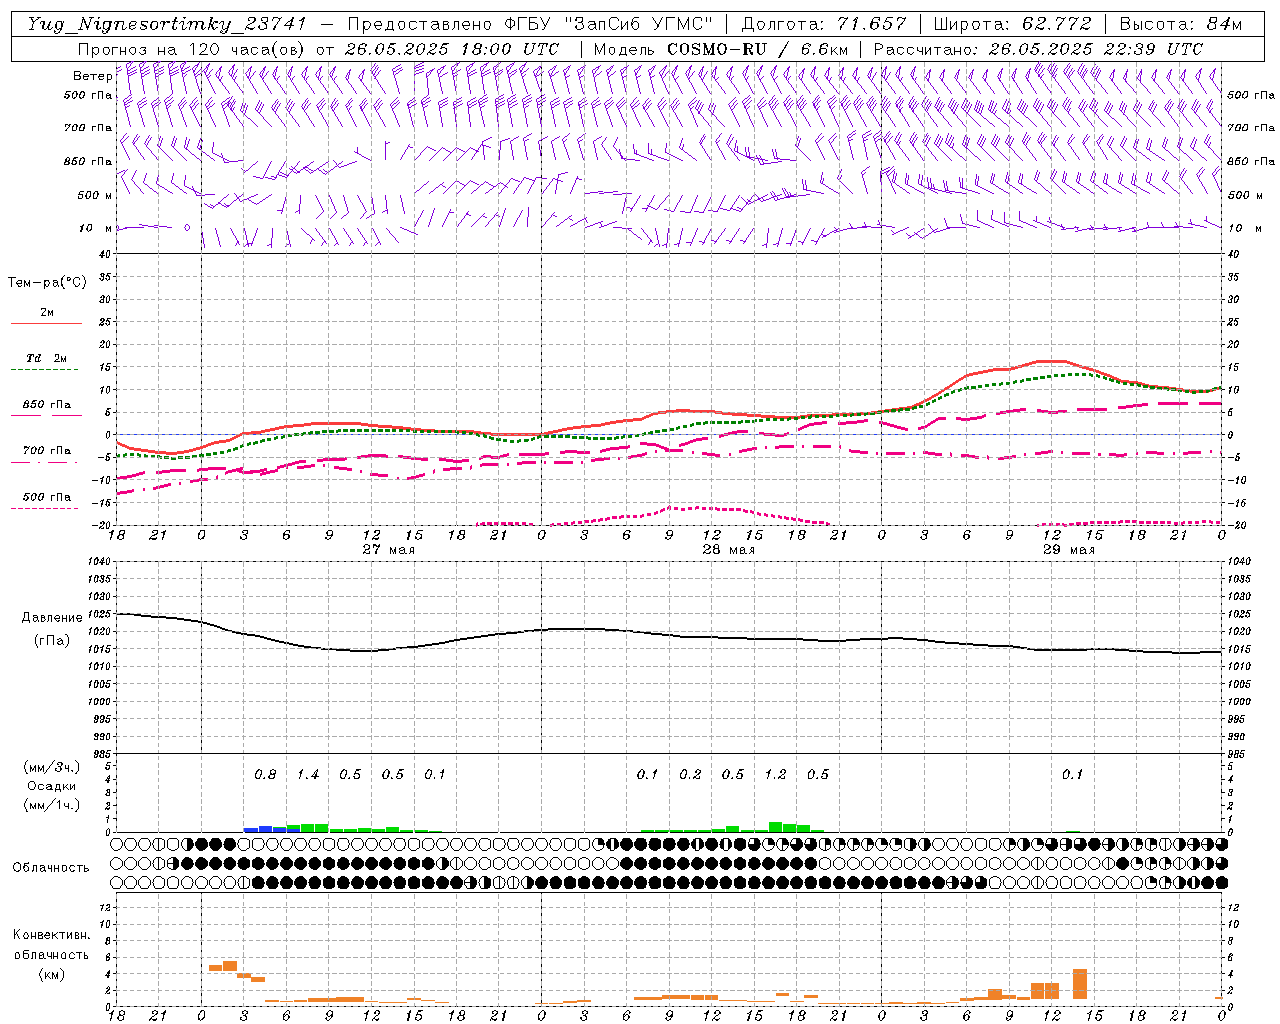Click the "(мм/3ч.)" unit label

tap(52, 767)
